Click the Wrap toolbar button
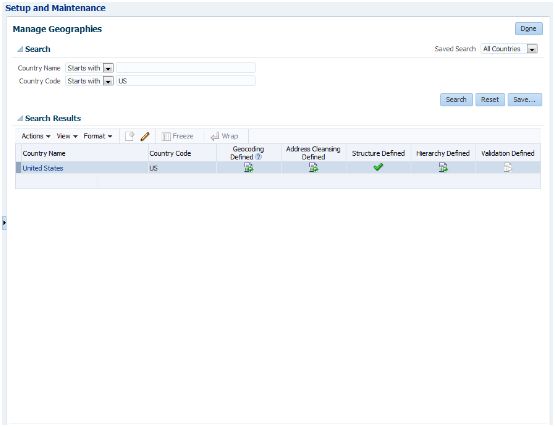 [224, 136]
